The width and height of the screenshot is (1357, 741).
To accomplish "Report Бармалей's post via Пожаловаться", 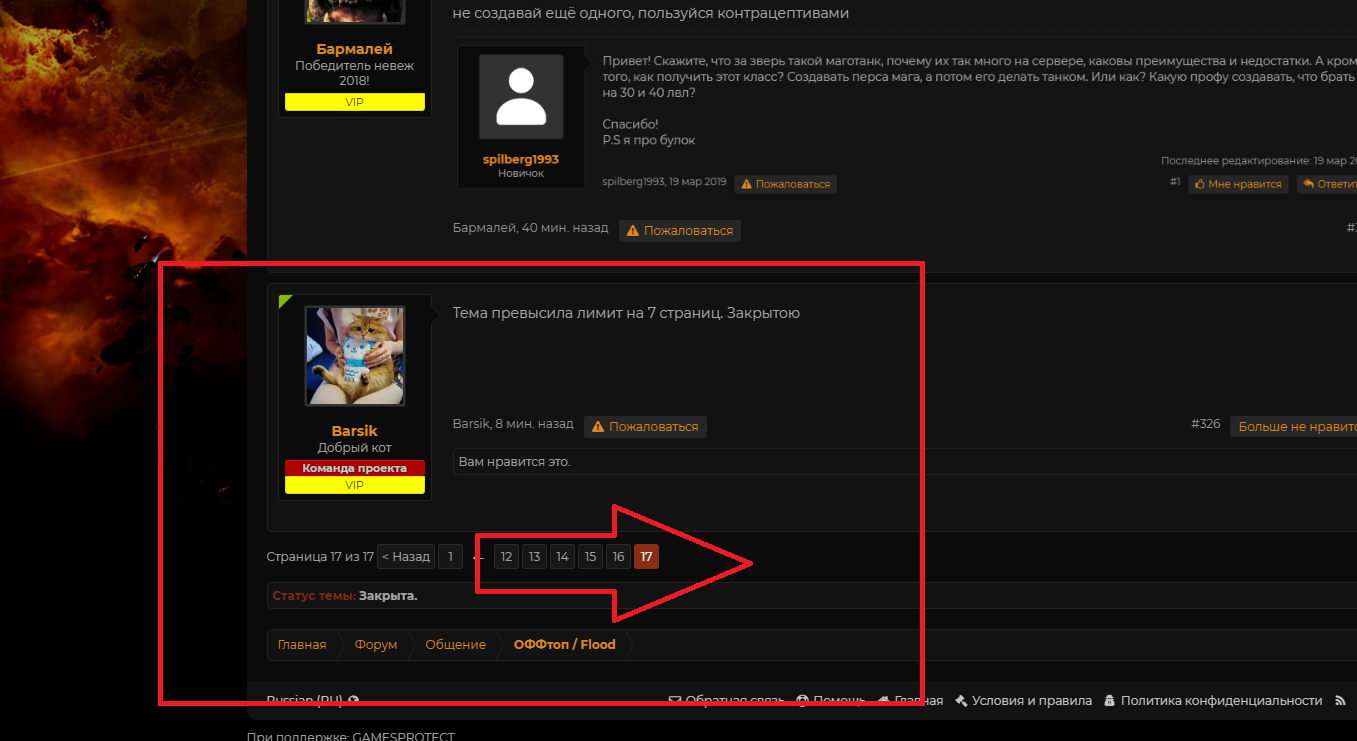I will [x=680, y=230].
